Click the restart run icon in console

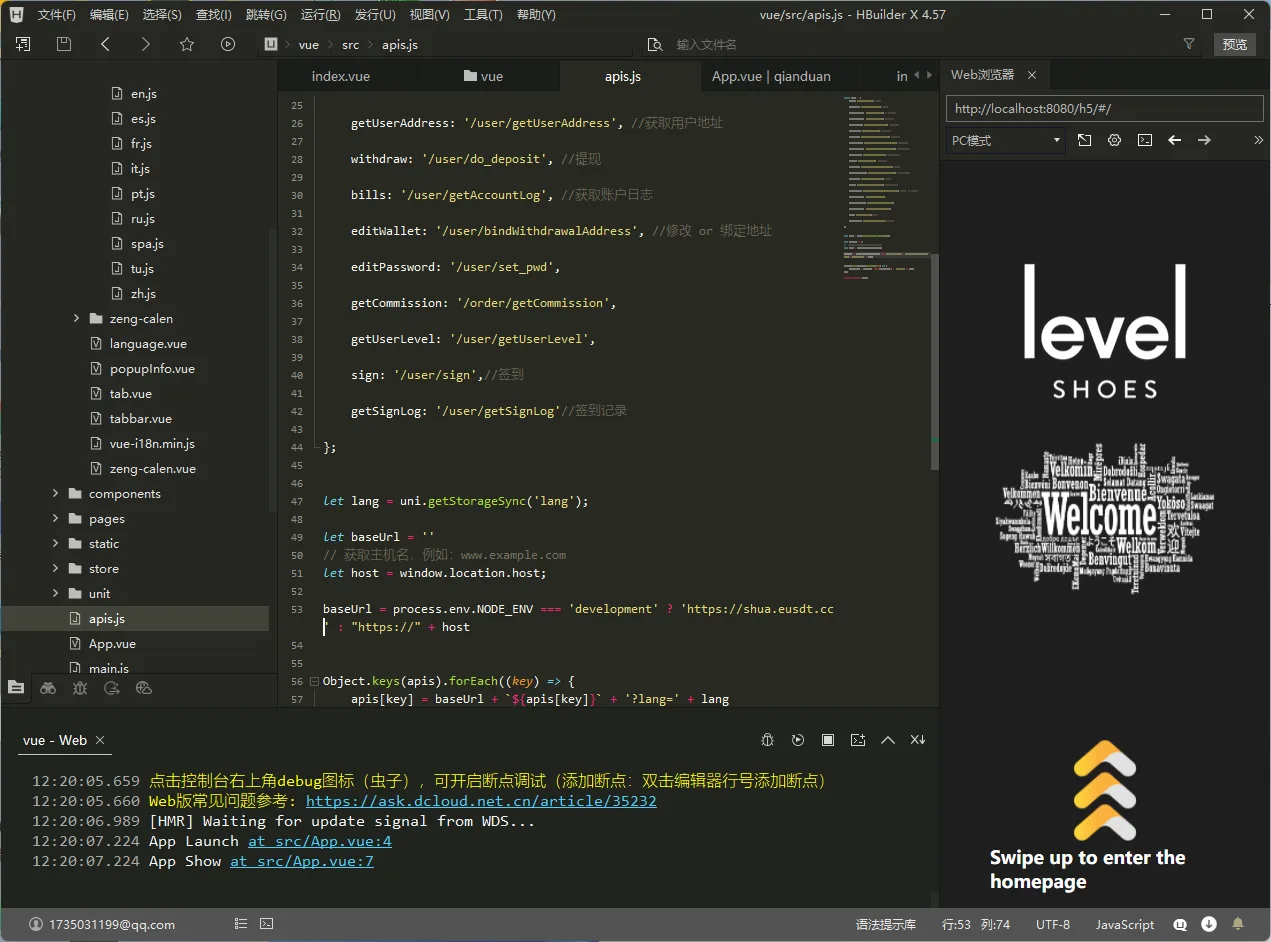click(x=798, y=740)
